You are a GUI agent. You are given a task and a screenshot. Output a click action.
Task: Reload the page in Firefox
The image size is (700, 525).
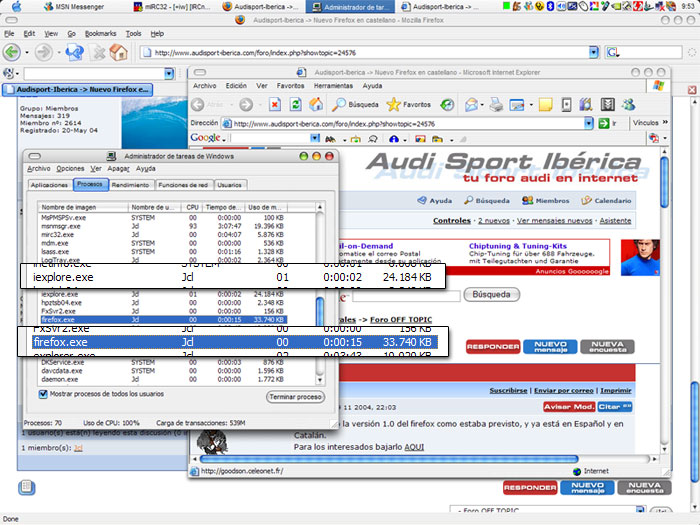75,52
